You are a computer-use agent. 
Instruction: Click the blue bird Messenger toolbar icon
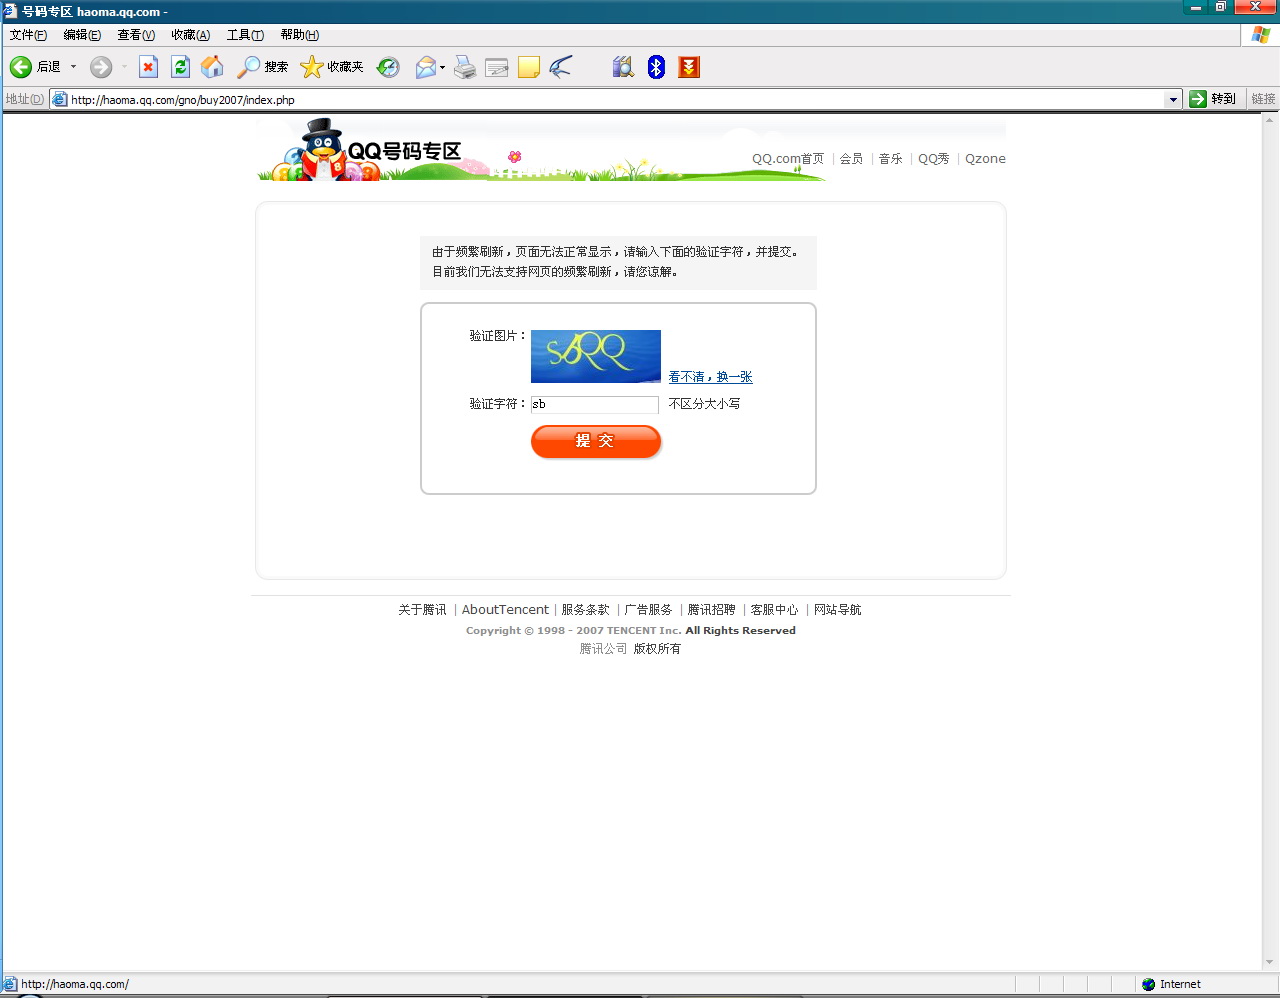(x=561, y=67)
